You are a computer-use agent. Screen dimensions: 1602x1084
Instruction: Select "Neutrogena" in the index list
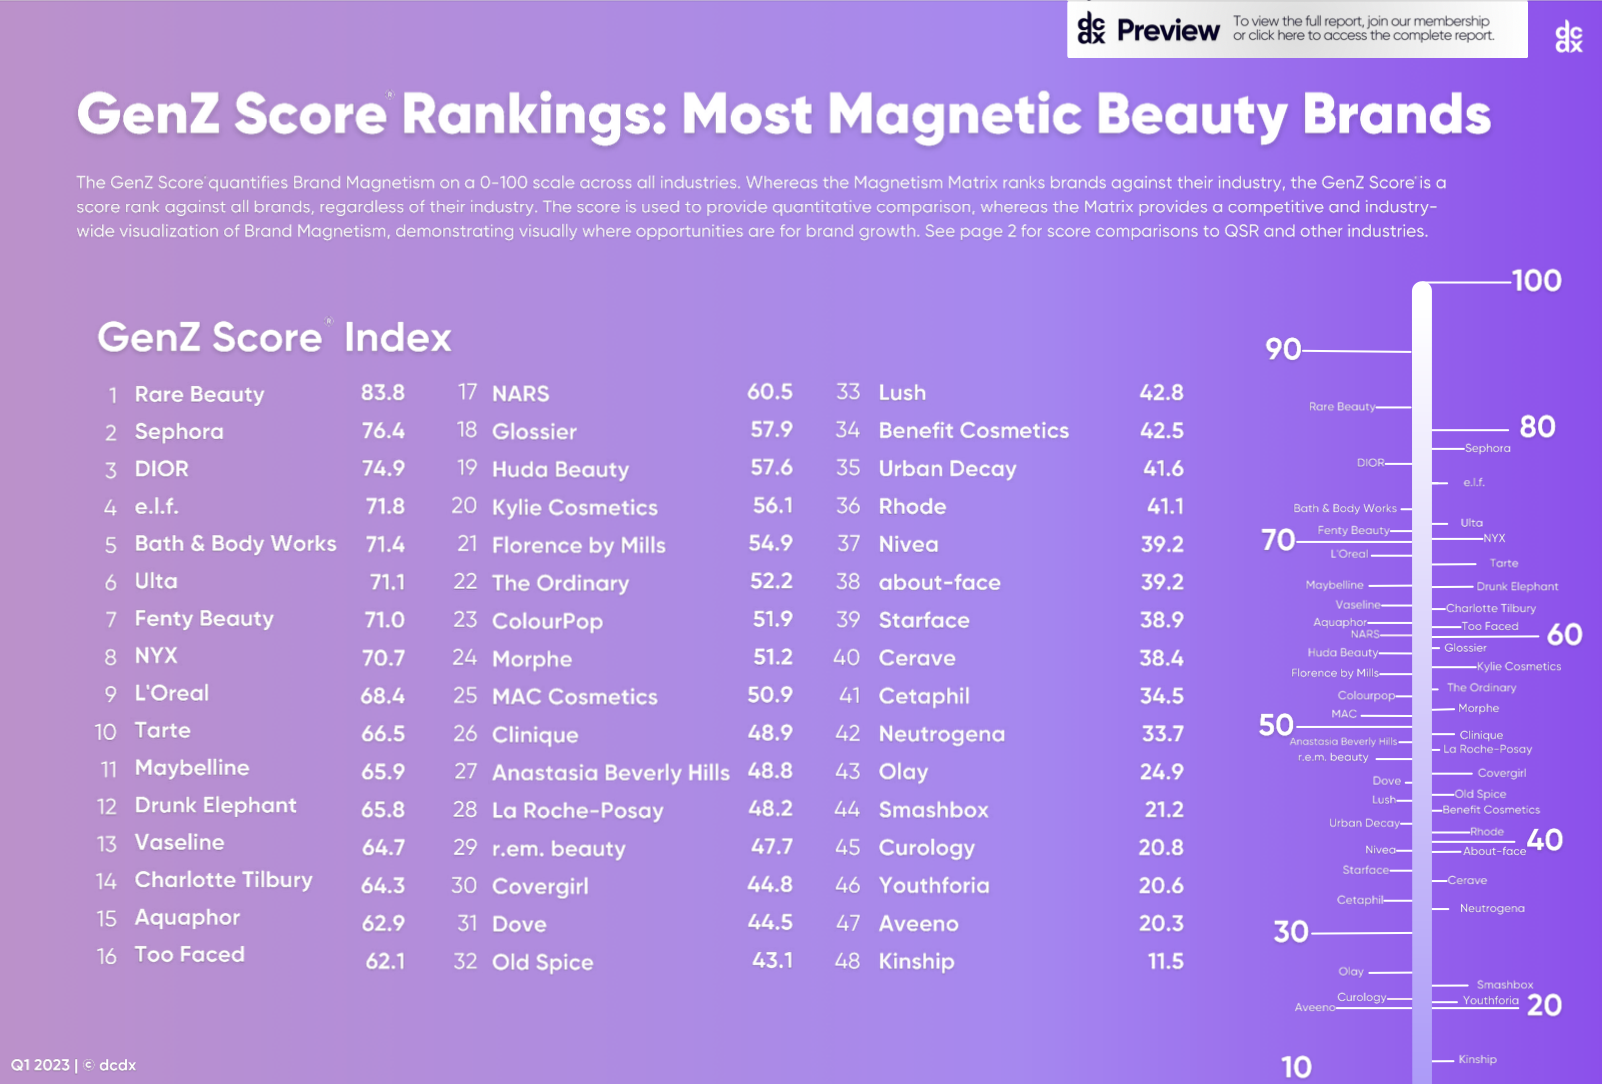[942, 735]
